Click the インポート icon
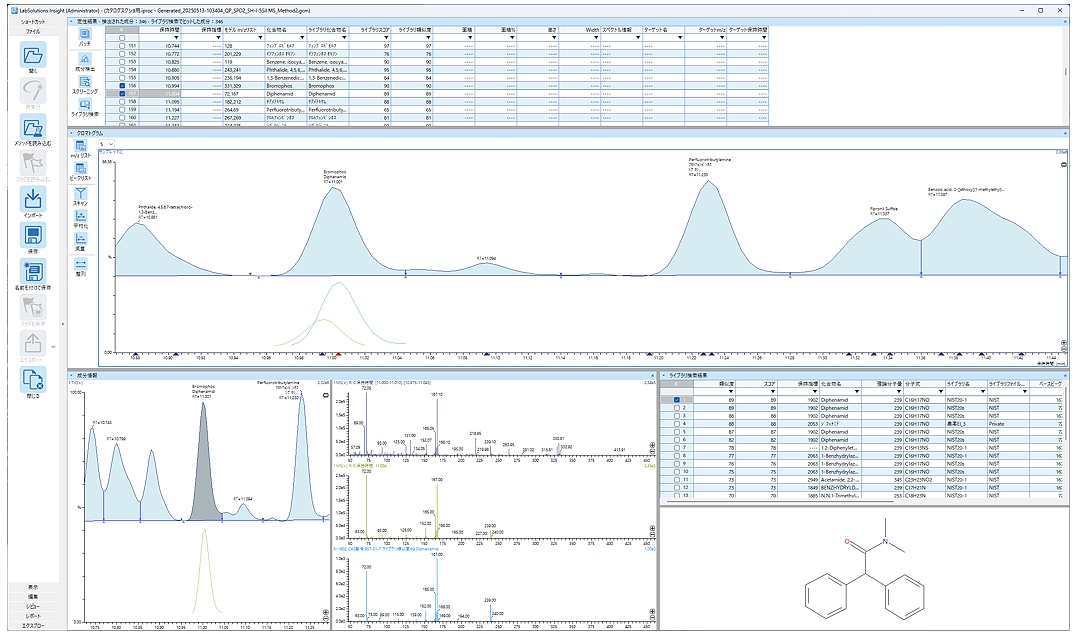The height and width of the screenshot is (634, 1075). 33,197
